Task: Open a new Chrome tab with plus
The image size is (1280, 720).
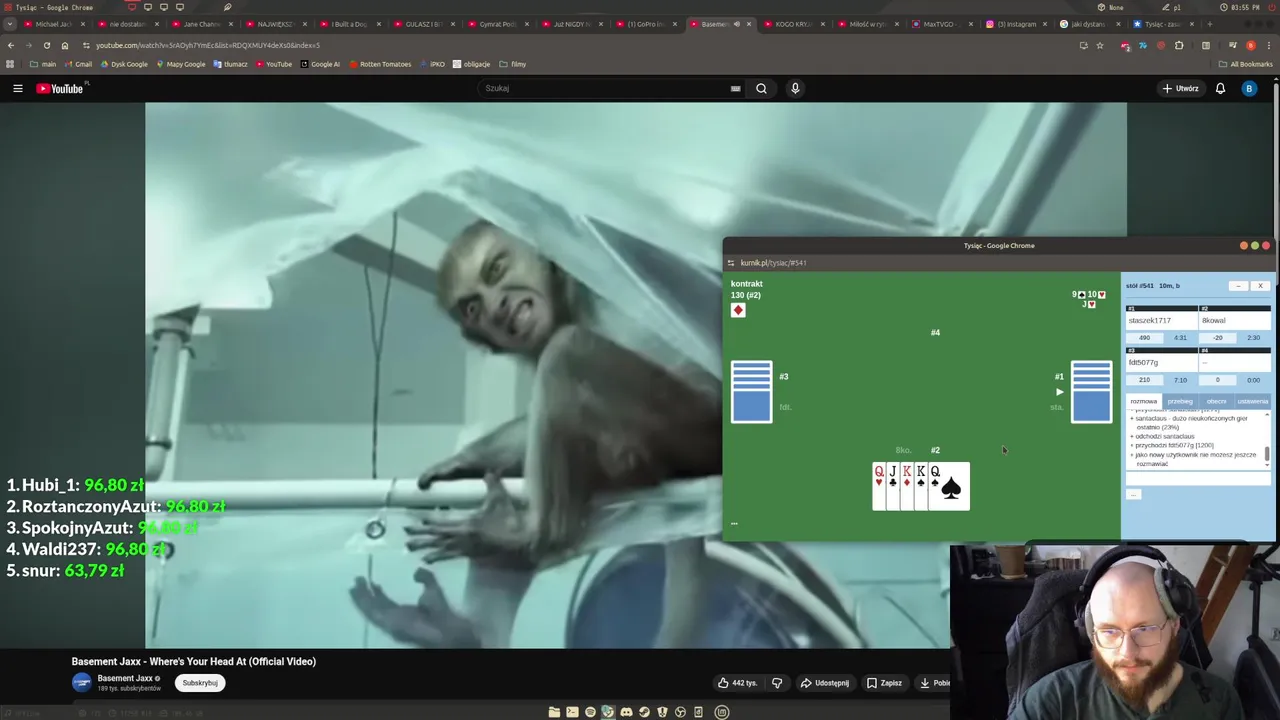Action: (x=1209, y=24)
